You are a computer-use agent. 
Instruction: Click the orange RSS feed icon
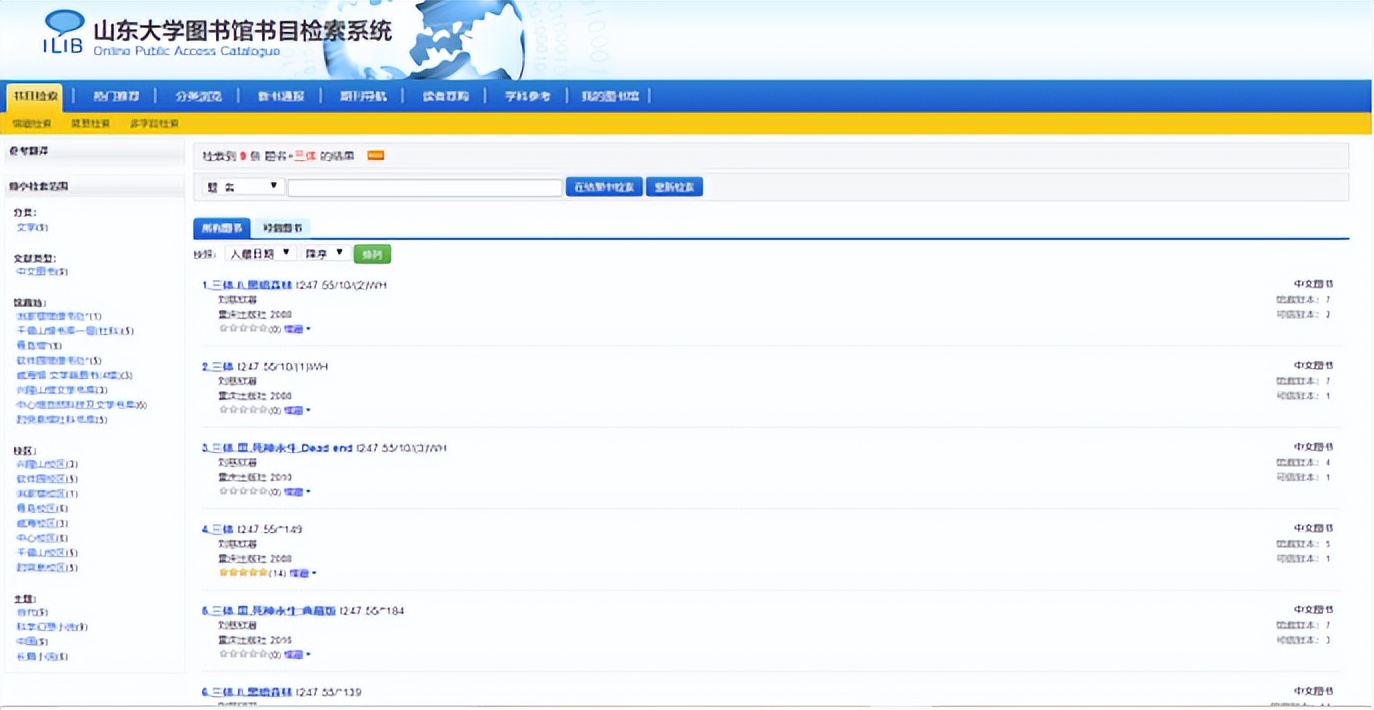click(x=375, y=155)
